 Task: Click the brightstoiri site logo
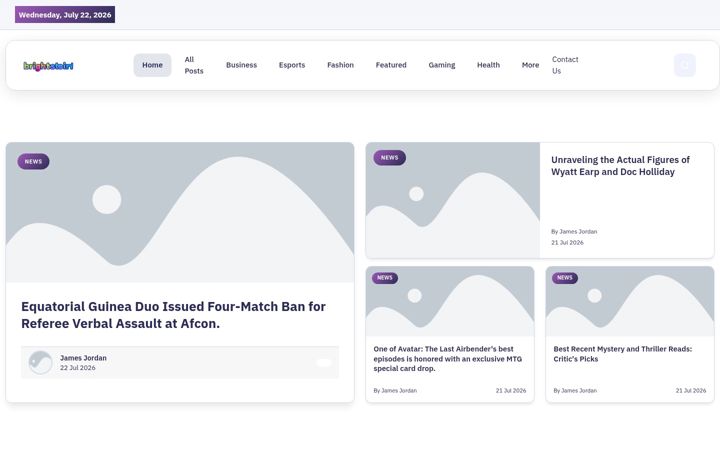pos(48,66)
